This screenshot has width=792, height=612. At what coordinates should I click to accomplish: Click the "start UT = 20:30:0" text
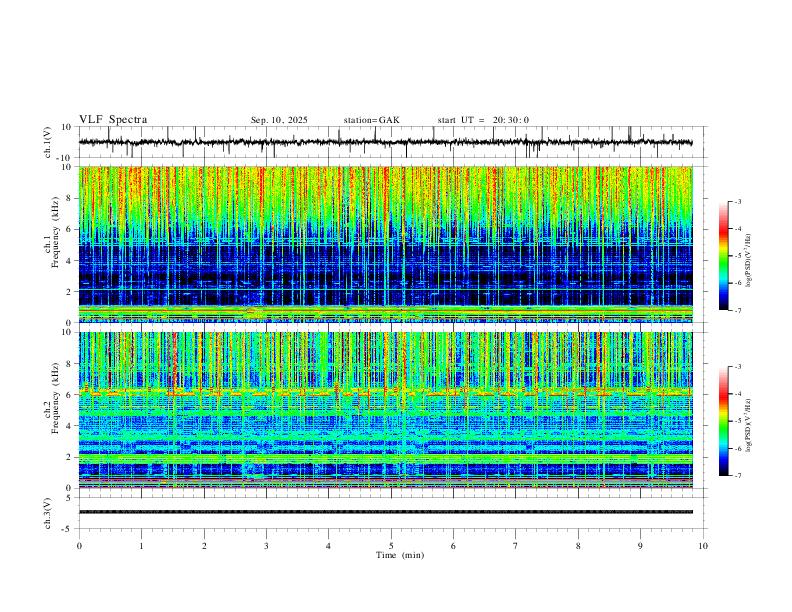click(x=483, y=120)
